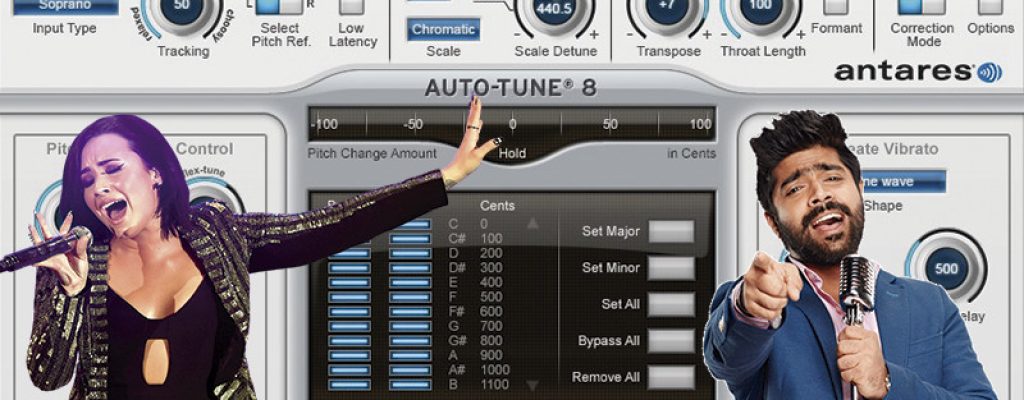1024x400 pixels.
Task: Click the cents value 1100
Action: 494,385
